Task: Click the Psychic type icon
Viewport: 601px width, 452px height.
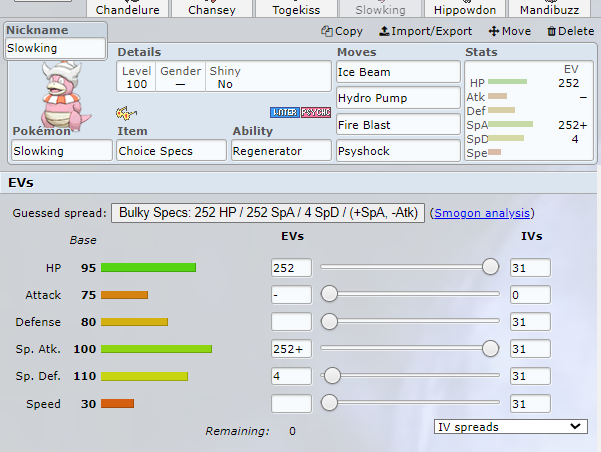Action: pos(316,112)
